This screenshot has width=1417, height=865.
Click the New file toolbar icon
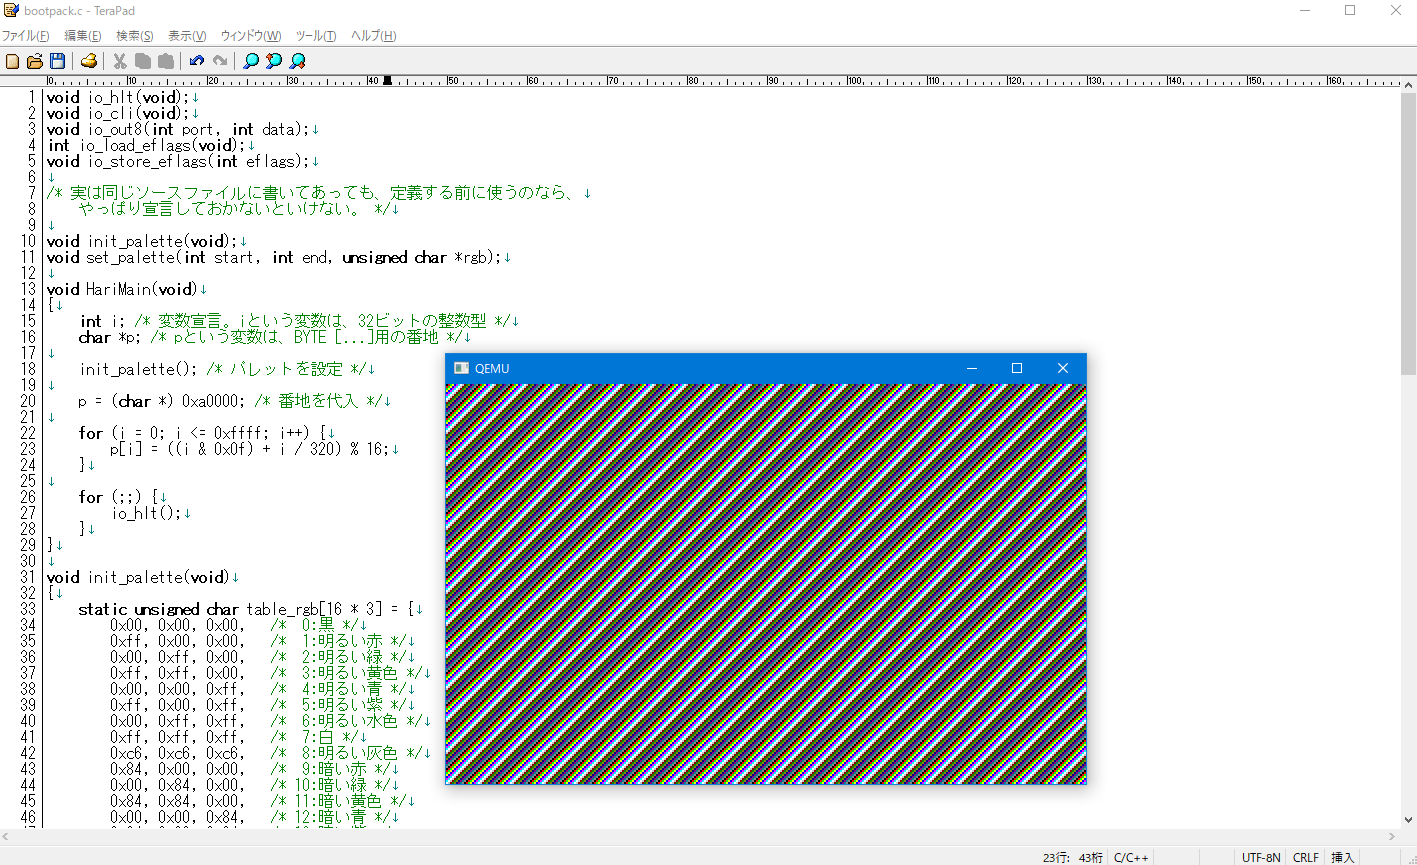pyautogui.click(x=13, y=61)
